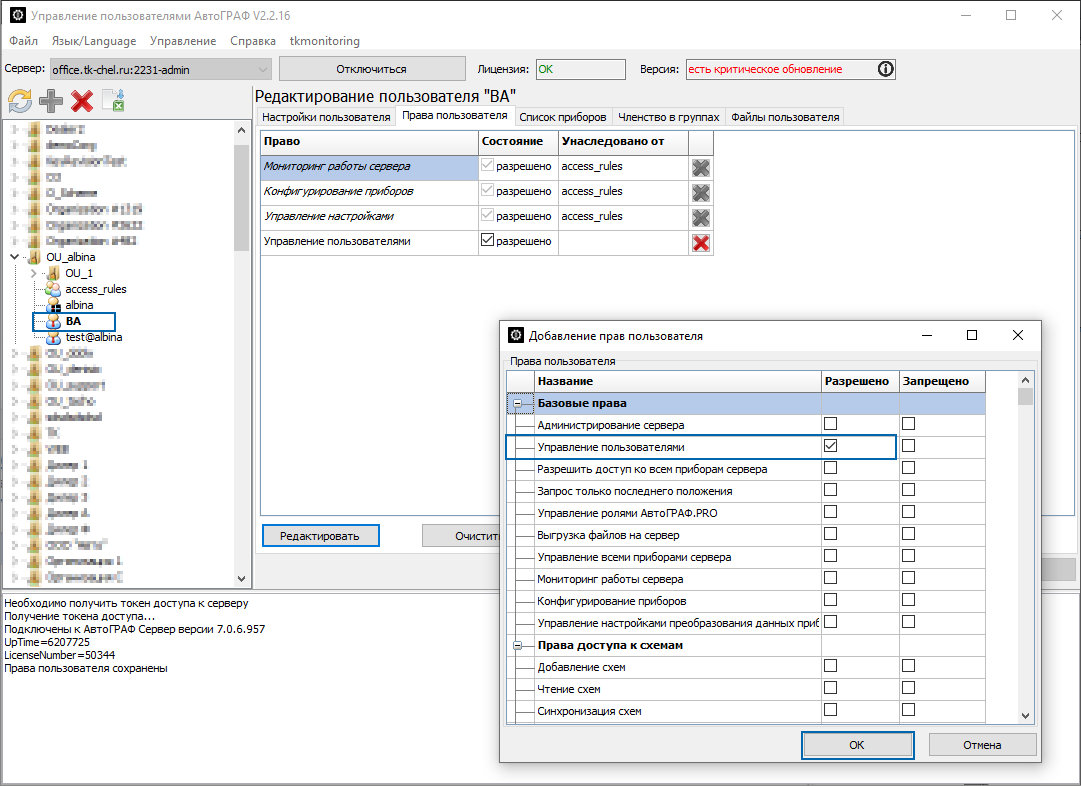
Task: Open the Файл menu
Action: coord(23,41)
